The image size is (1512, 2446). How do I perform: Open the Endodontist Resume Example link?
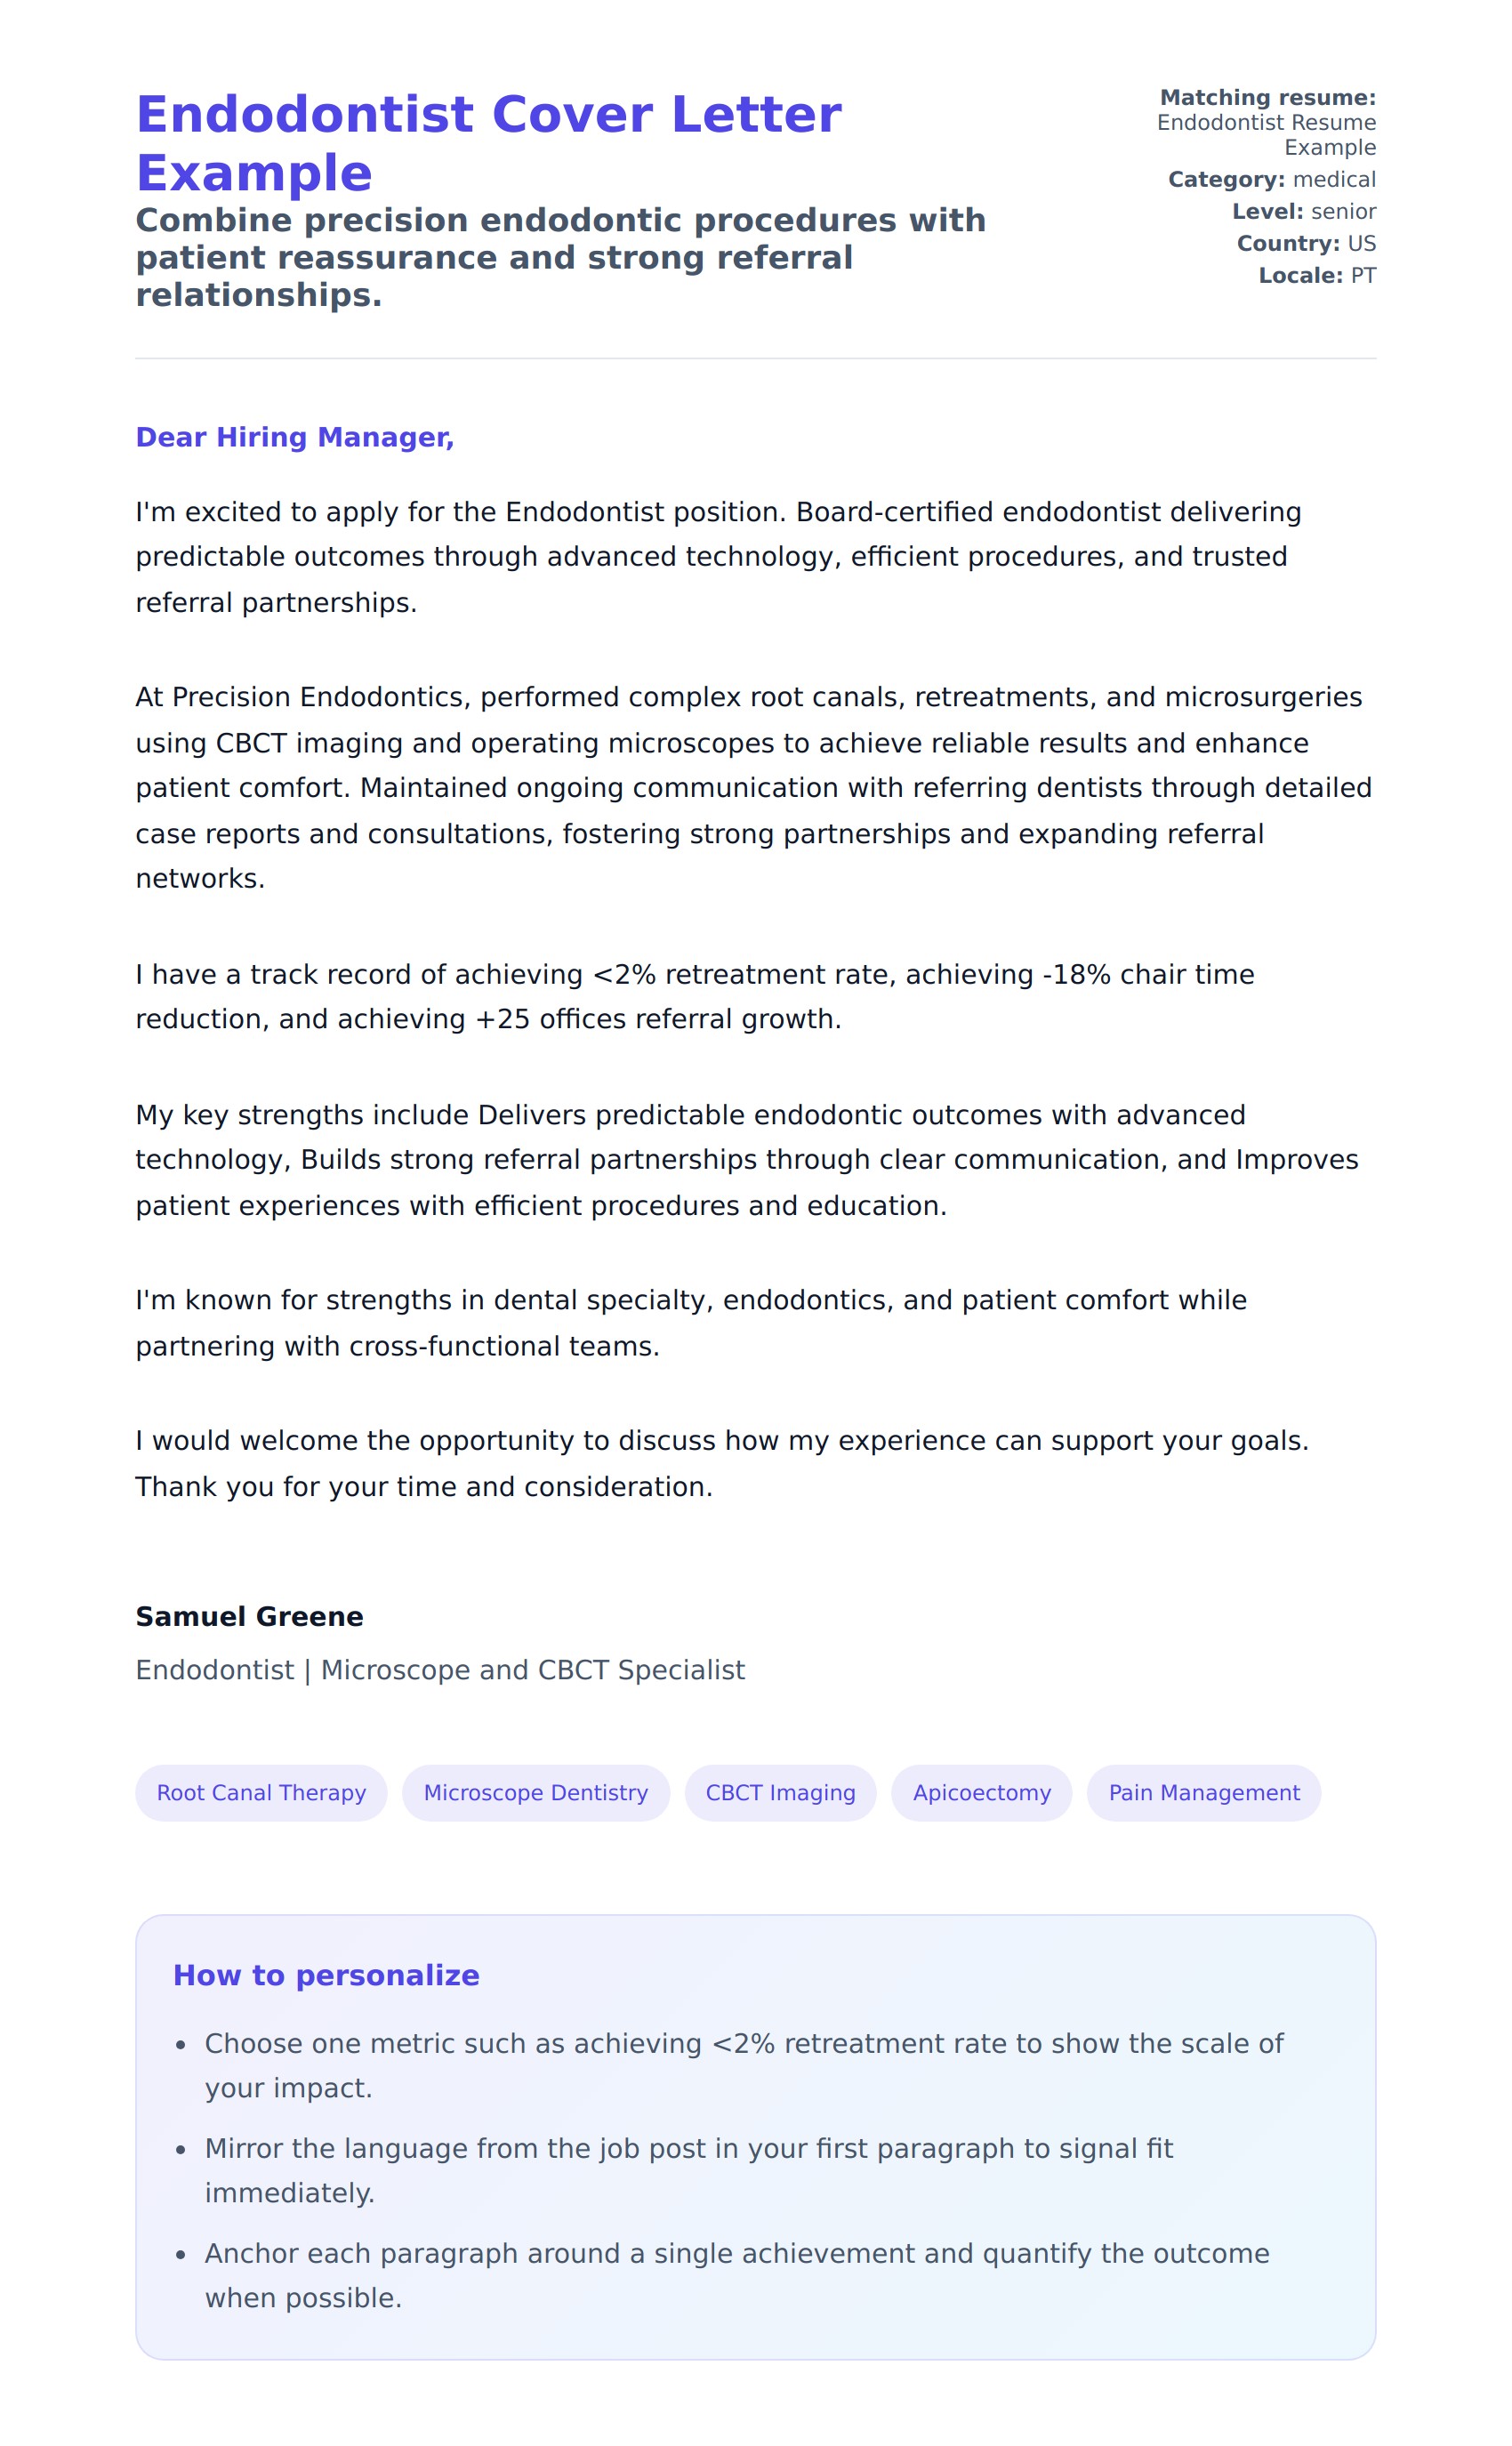pos(1265,135)
